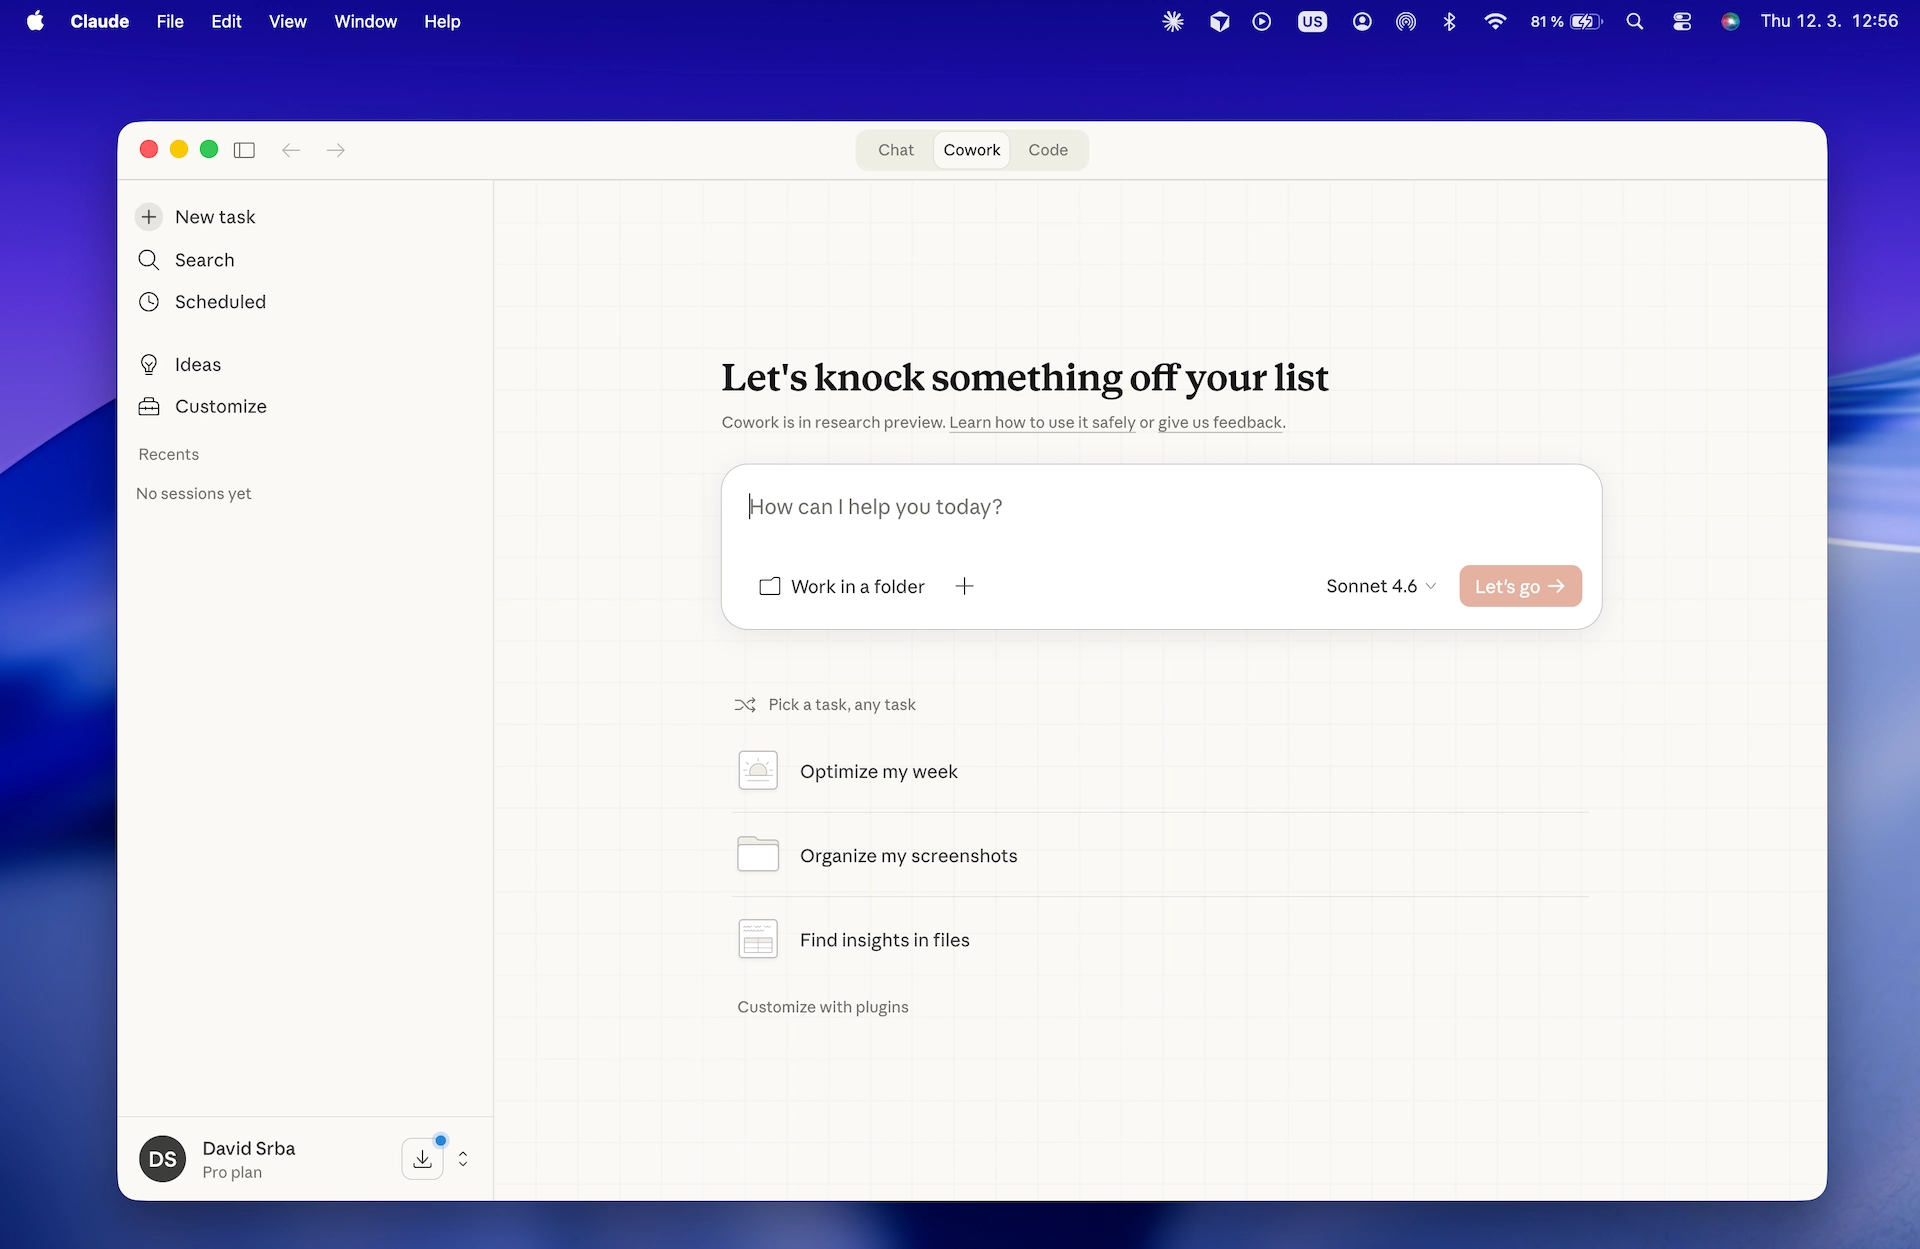Image resolution: width=1920 pixels, height=1249 pixels.
Task: Open Customize toolbox item
Action: [149, 407]
